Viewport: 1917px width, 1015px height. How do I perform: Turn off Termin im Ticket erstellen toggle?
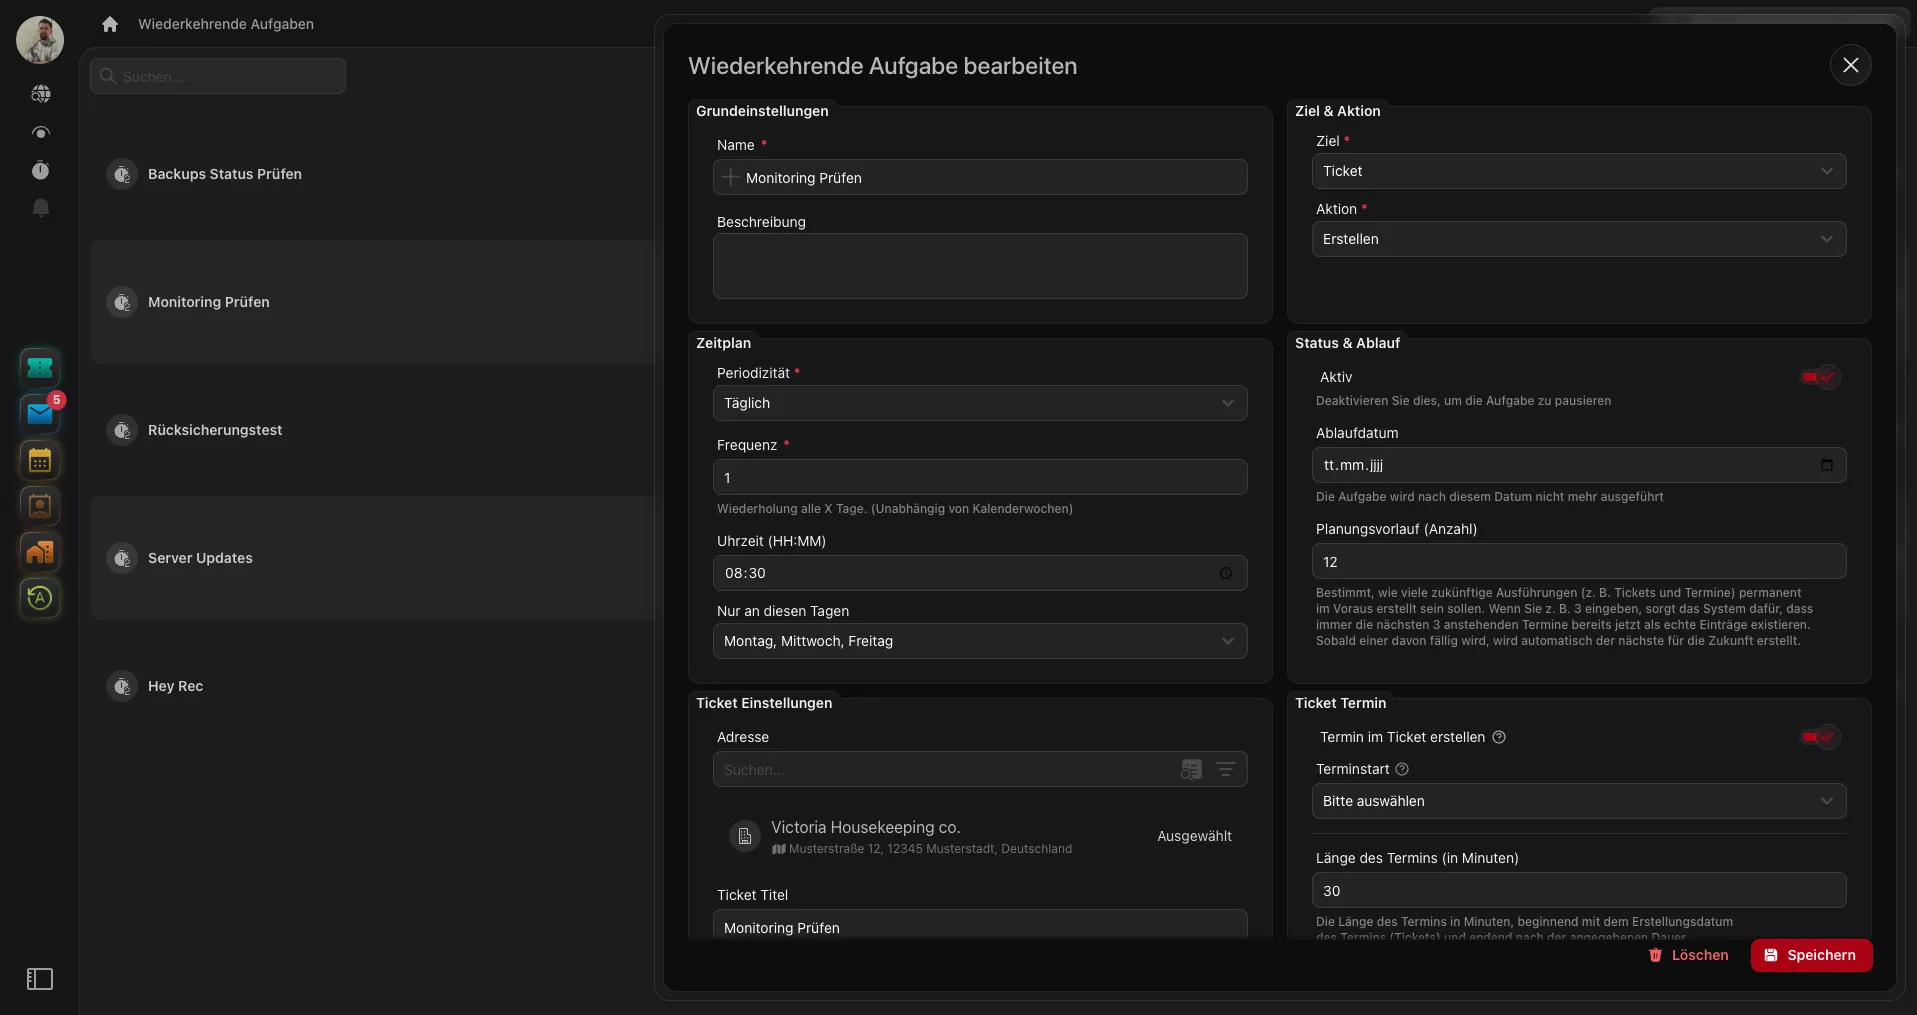(1819, 737)
